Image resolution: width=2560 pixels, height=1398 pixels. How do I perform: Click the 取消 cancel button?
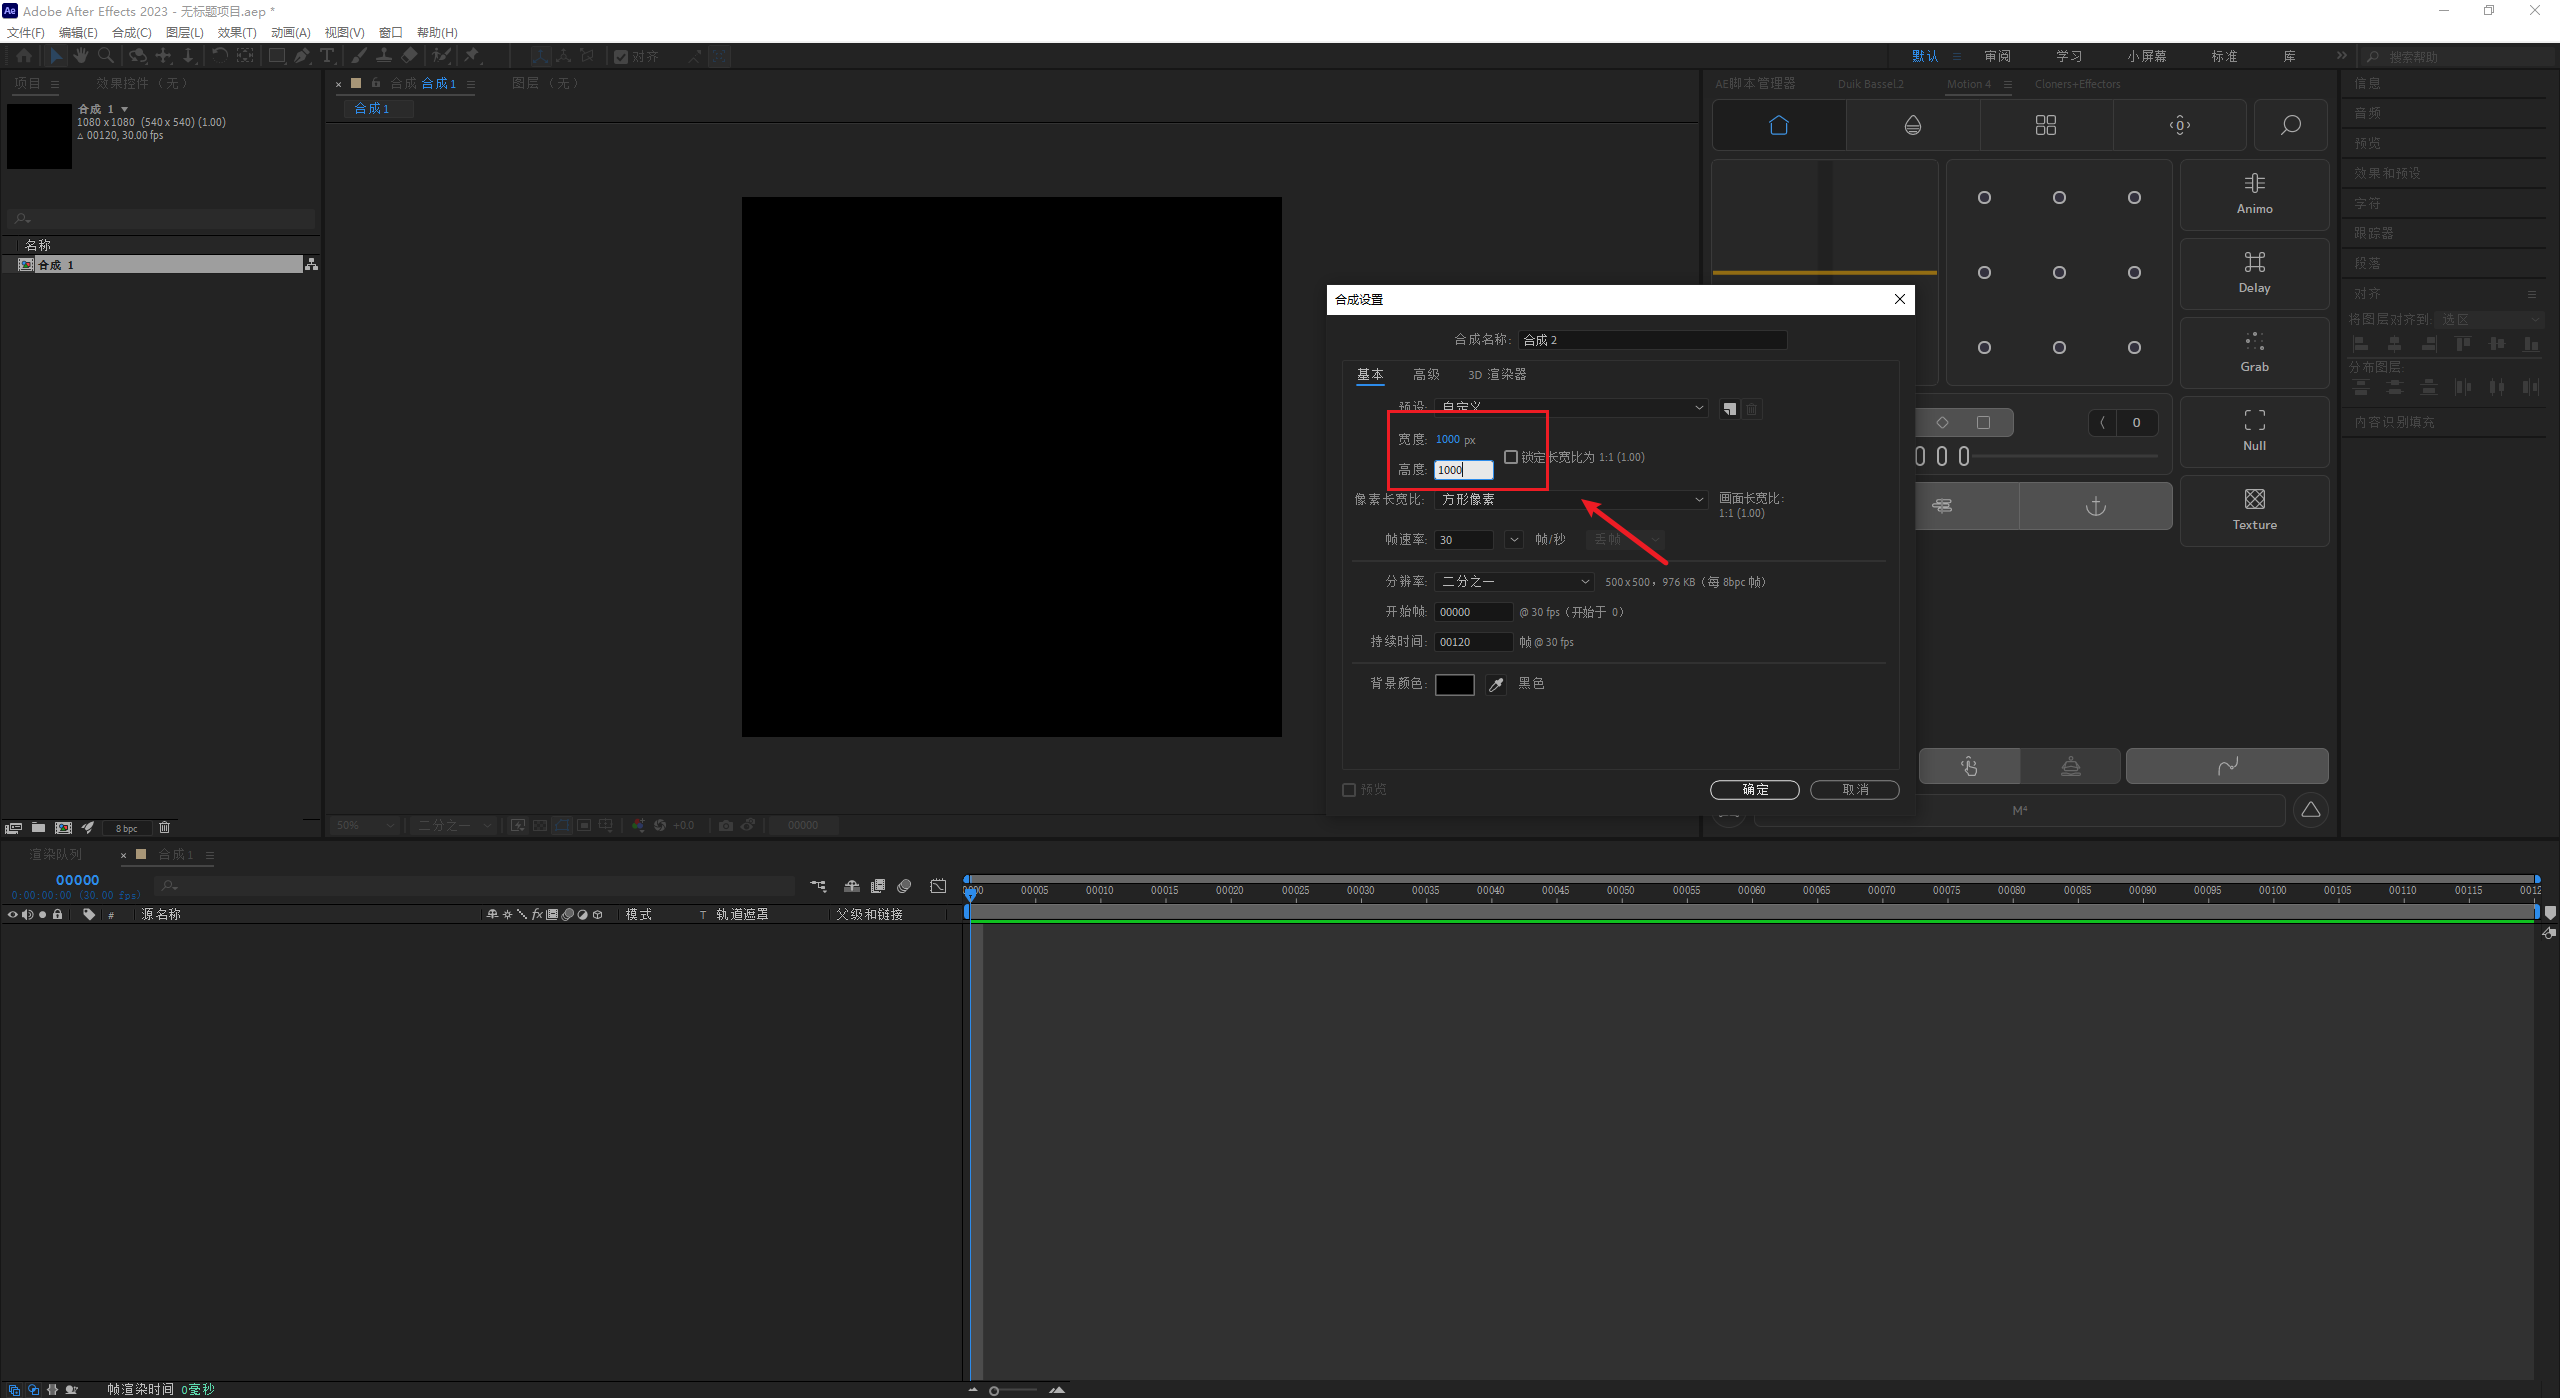pyautogui.click(x=1854, y=790)
